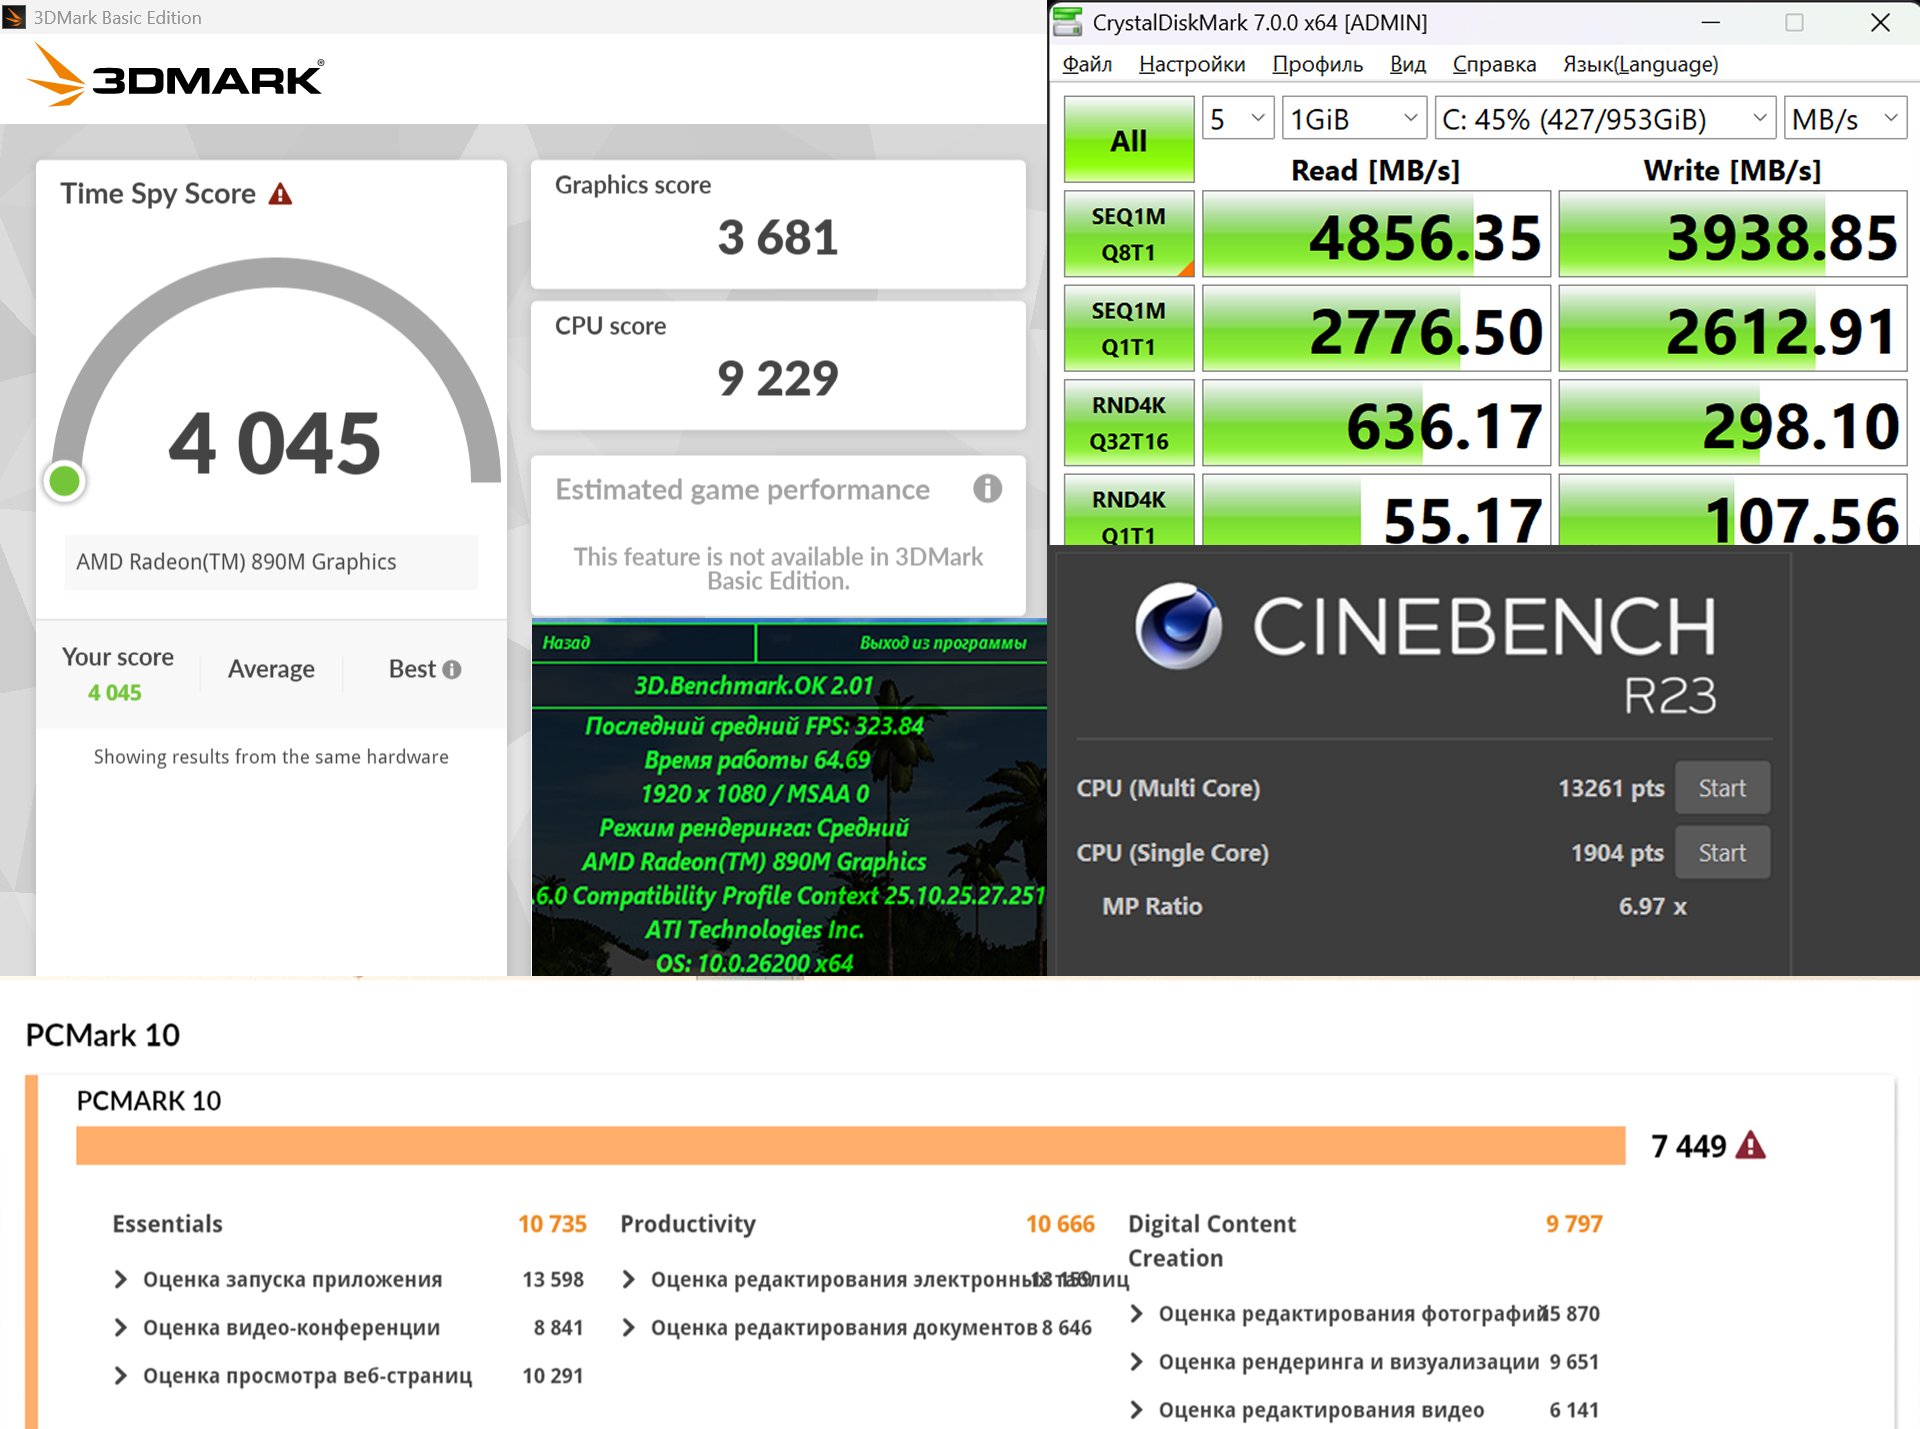Click the CrystalDiskMark title bar app icon
The width and height of the screenshot is (1920, 1429).
(1068, 22)
